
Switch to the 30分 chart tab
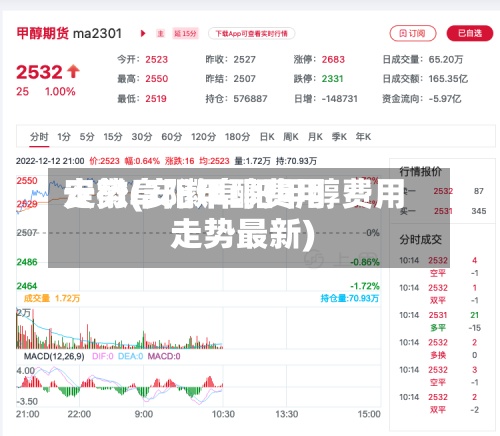[142, 137]
